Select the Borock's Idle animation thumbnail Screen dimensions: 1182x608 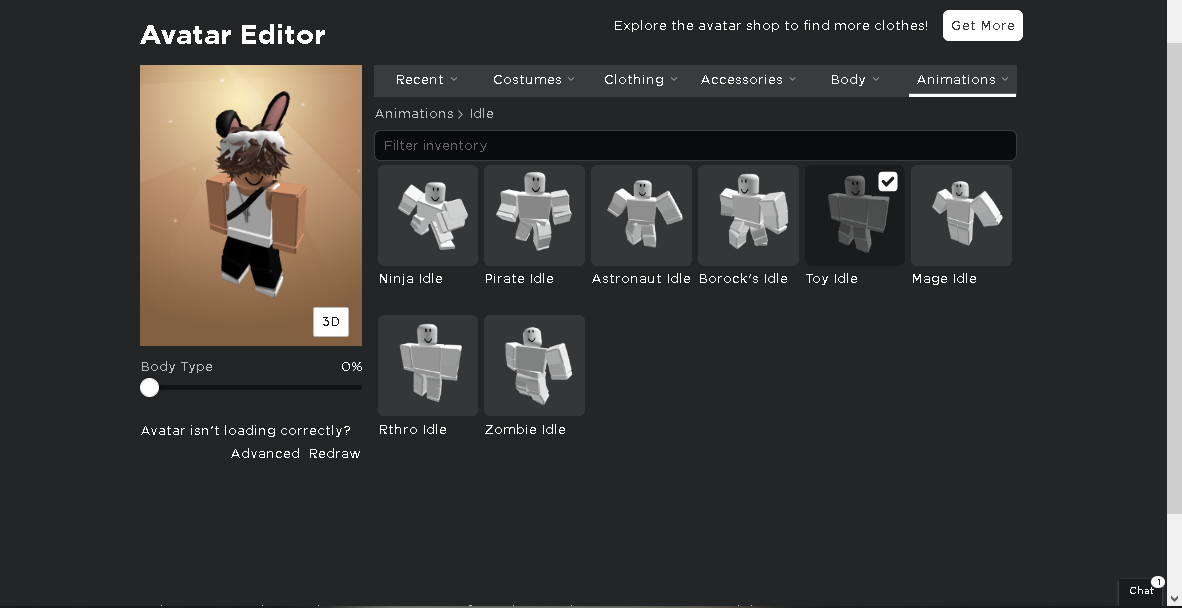(749, 215)
